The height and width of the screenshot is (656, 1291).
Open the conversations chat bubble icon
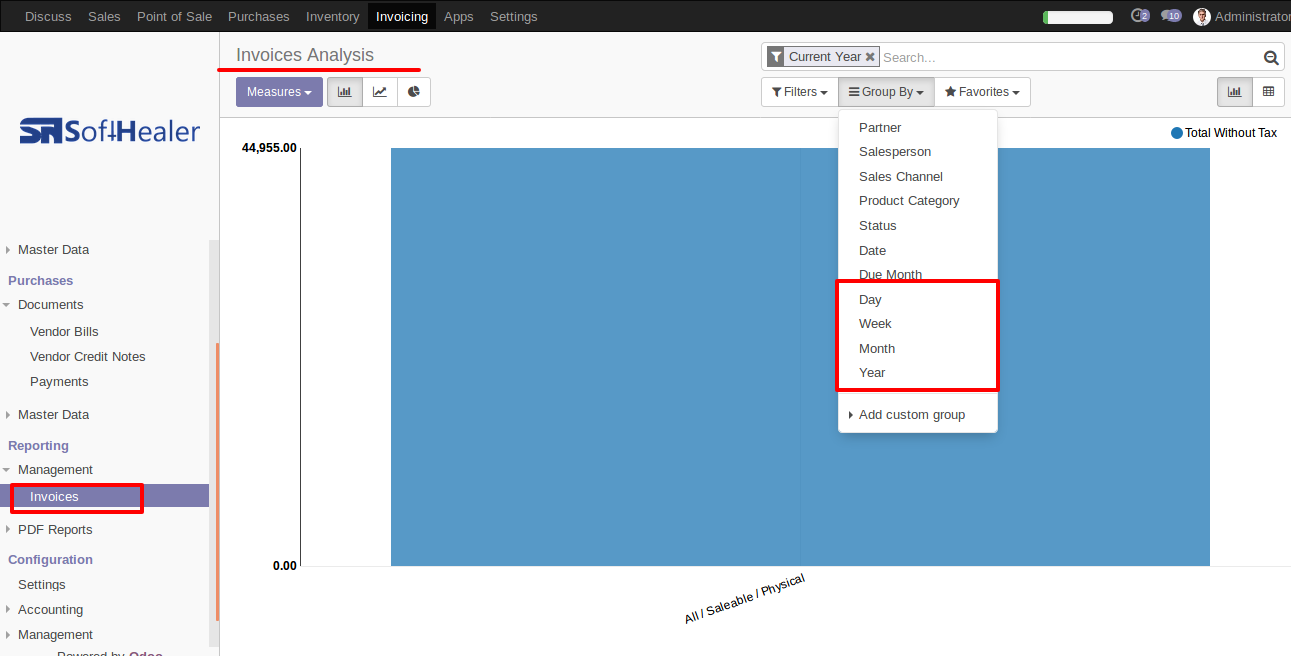(x=1171, y=16)
